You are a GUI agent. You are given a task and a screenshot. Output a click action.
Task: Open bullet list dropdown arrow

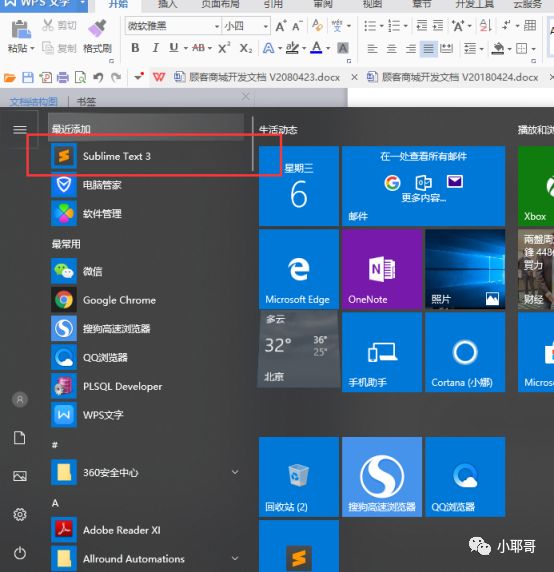coord(381,26)
